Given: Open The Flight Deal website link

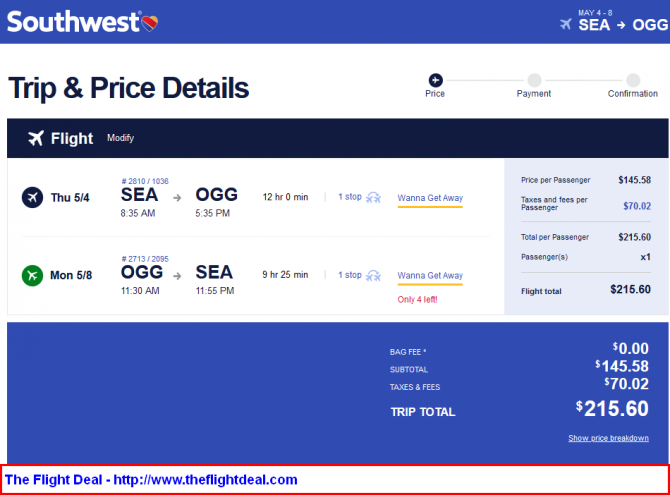Looking at the screenshot, I should [151, 480].
